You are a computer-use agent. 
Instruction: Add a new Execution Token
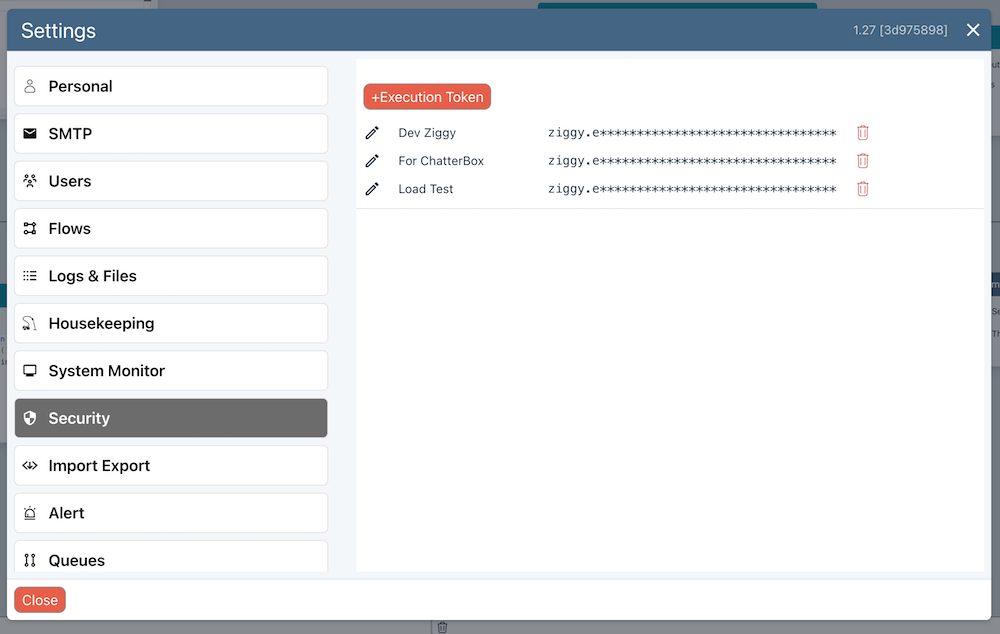pyautogui.click(x=427, y=97)
